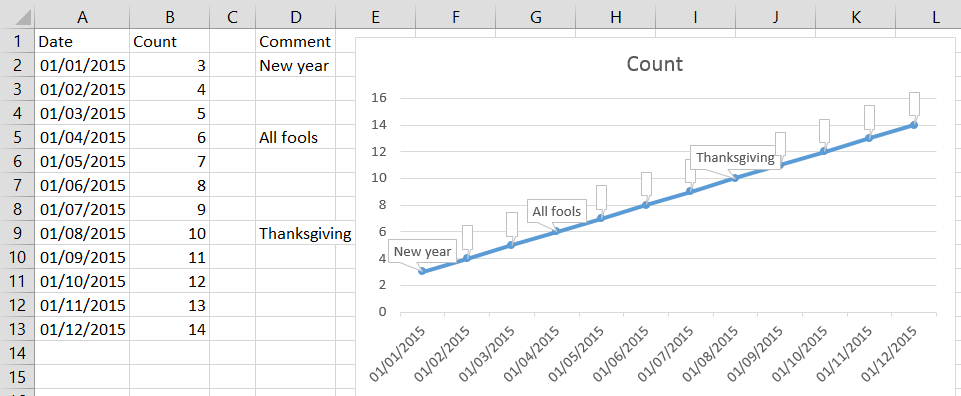
Task: Select count cell with value 6
Action: pyautogui.click(x=170, y=137)
